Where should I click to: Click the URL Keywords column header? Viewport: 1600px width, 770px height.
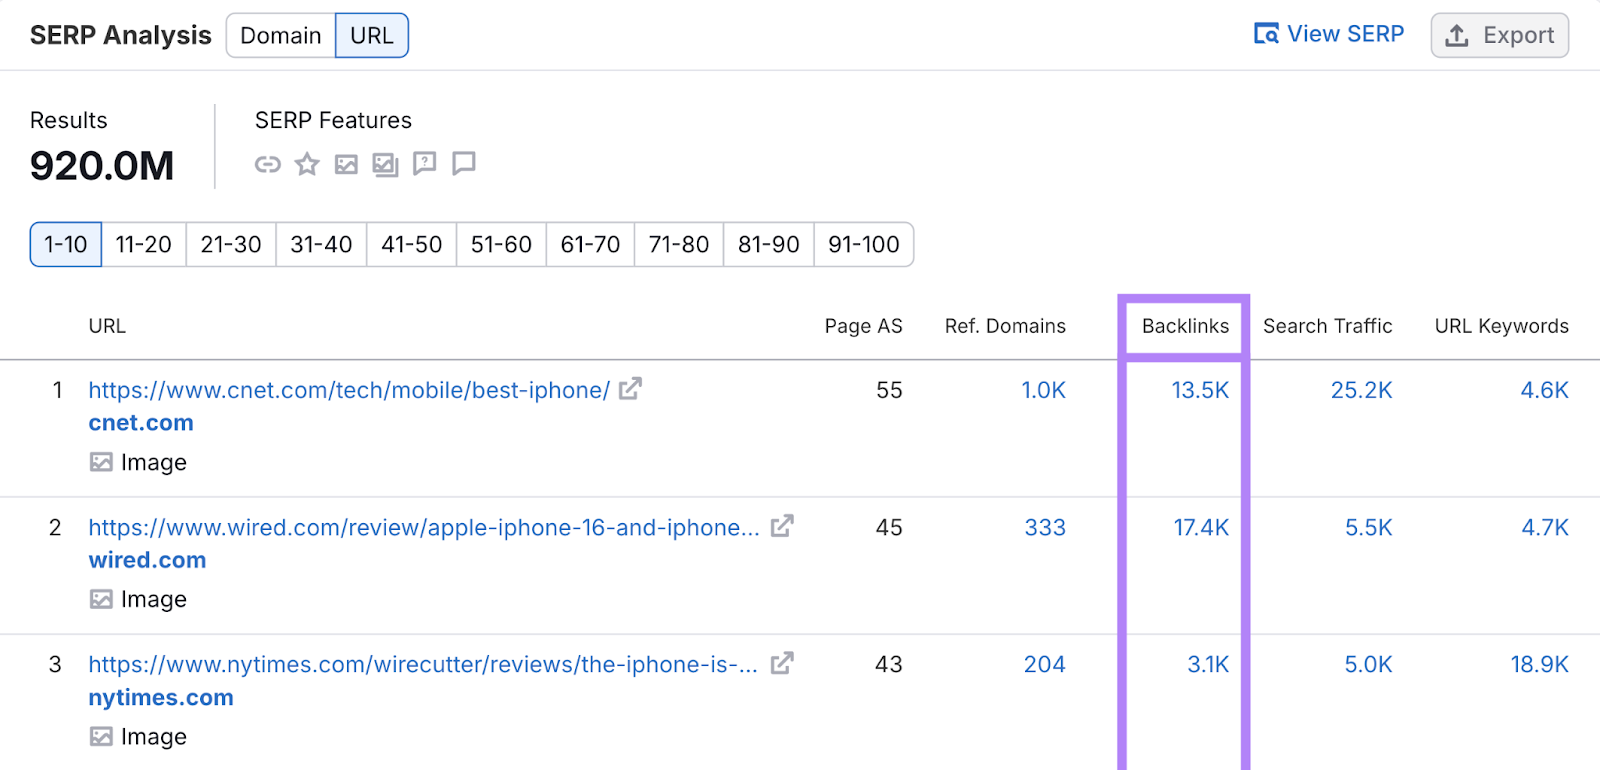pos(1502,326)
